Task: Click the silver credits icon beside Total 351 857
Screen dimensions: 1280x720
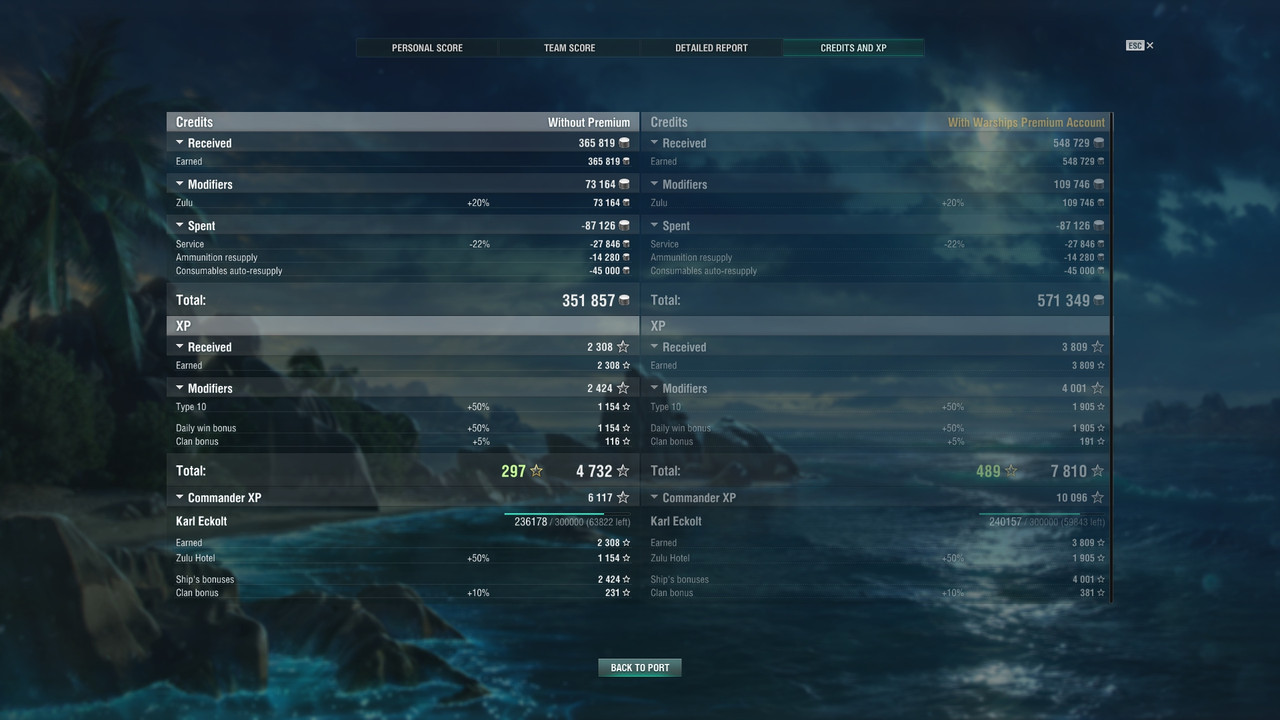Action: pos(624,301)
